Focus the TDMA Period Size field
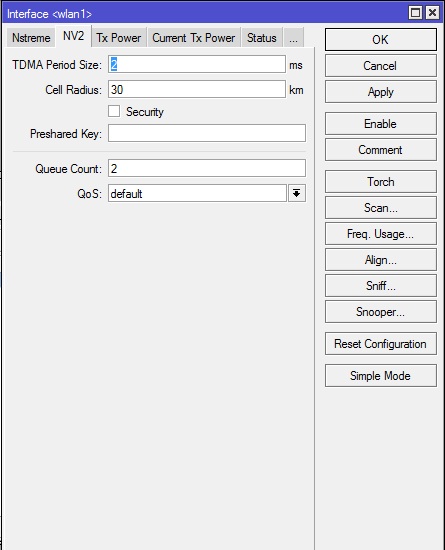 pos(197,64)
